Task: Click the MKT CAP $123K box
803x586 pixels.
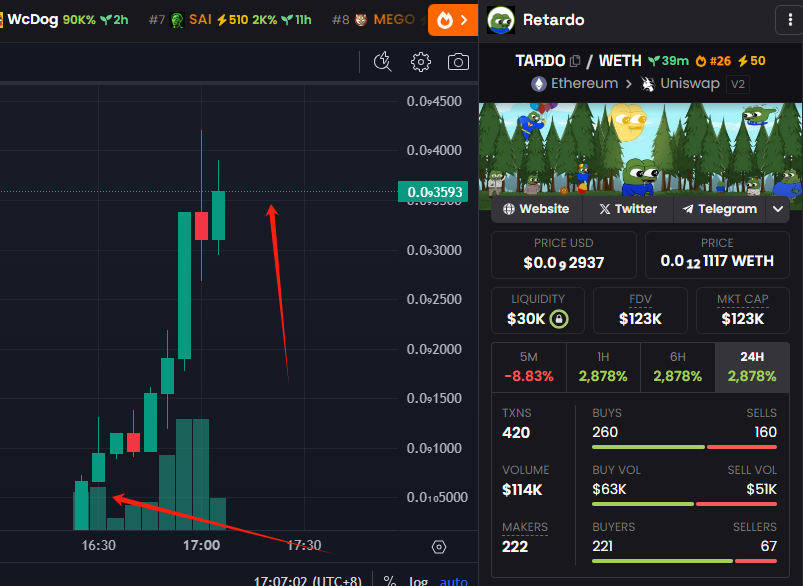Action: pyautogui.click(x=743, y=310)
